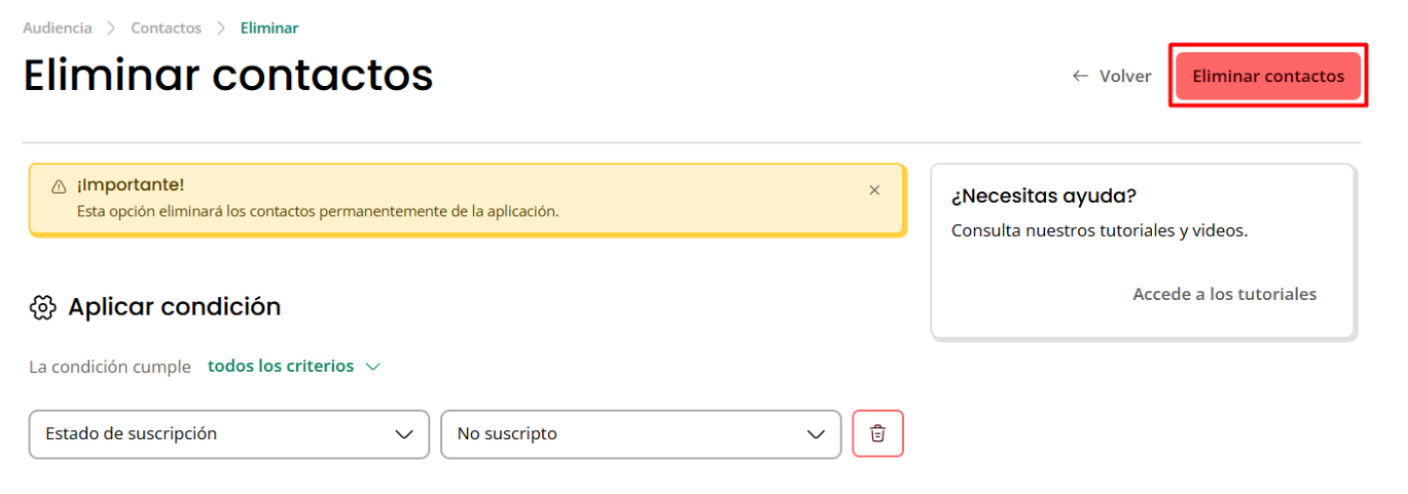Open the Accede a los tutoriales link
Screen dimensions: 1408x494
point(1224,294)
